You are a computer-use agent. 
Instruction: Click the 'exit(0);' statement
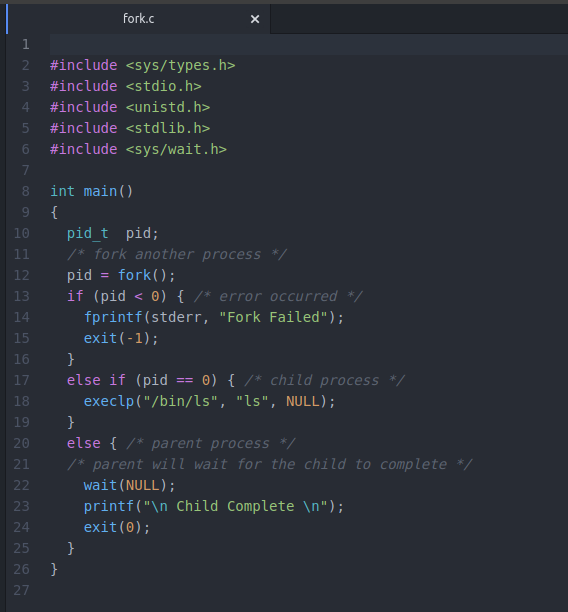(117, 528)
